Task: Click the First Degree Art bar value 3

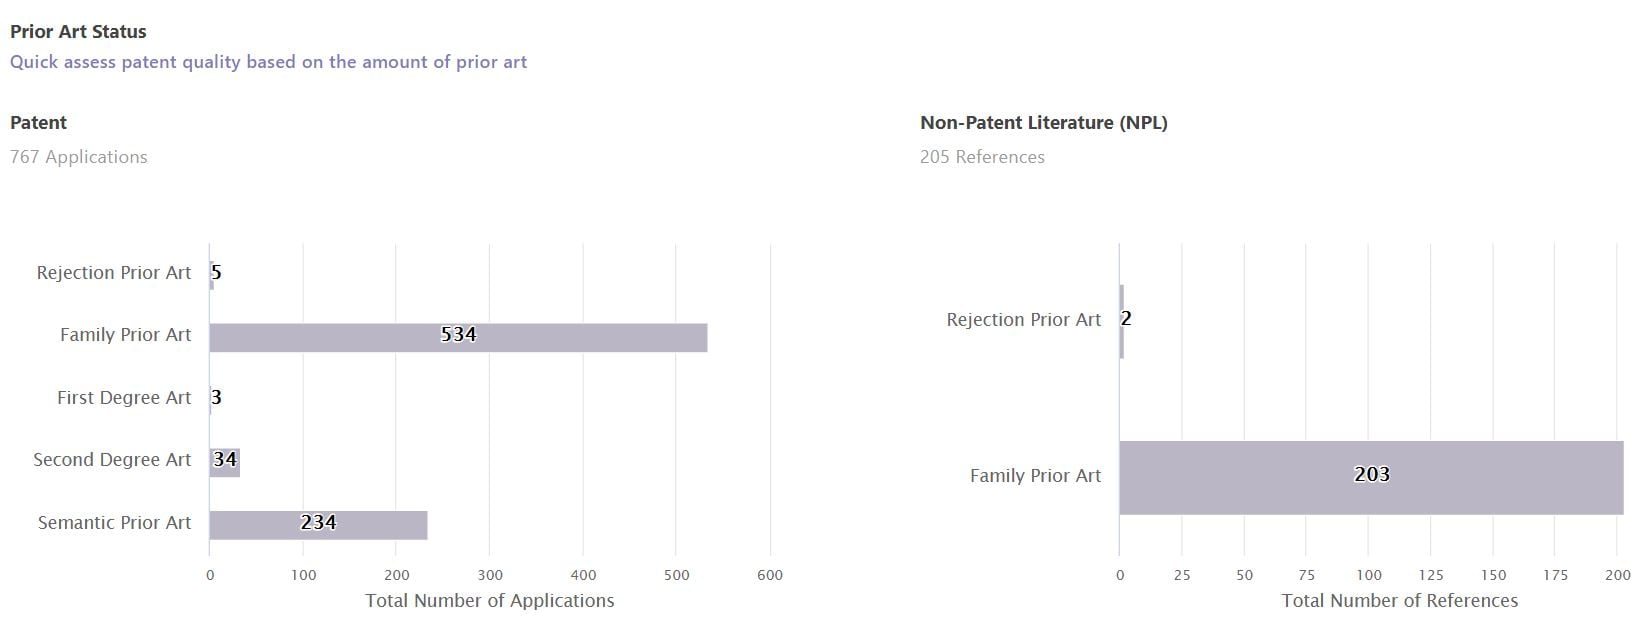Action: click(x=216, y=398)
